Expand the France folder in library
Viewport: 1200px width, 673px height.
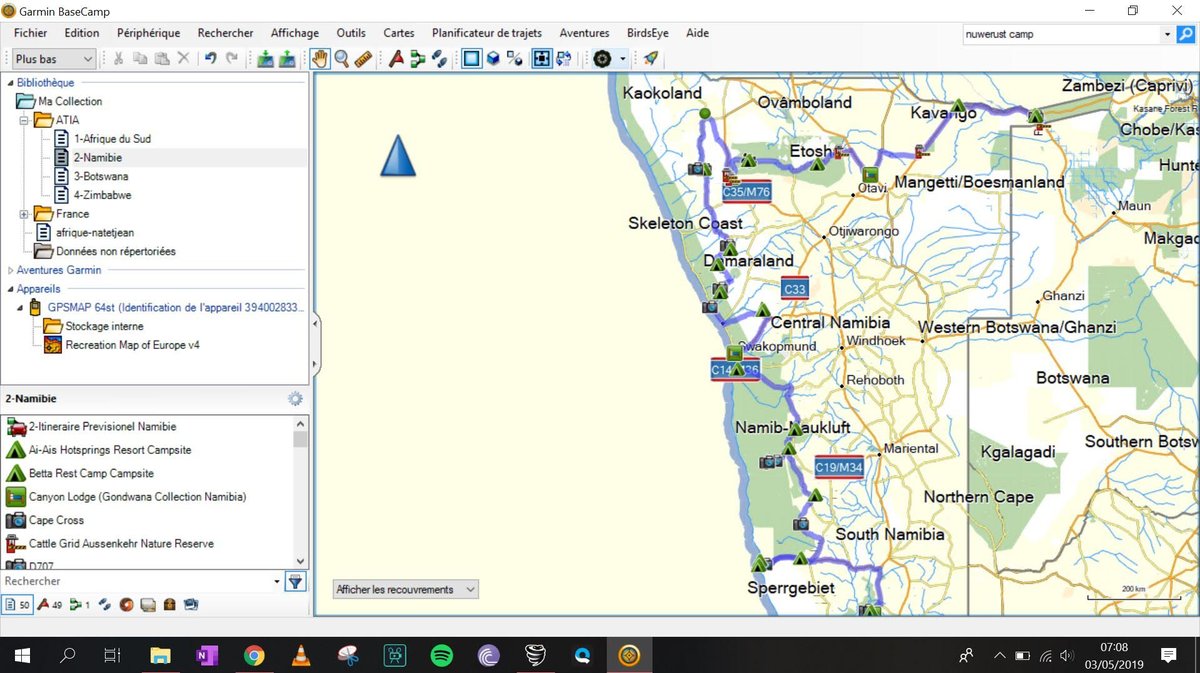(x=24, y=214)
